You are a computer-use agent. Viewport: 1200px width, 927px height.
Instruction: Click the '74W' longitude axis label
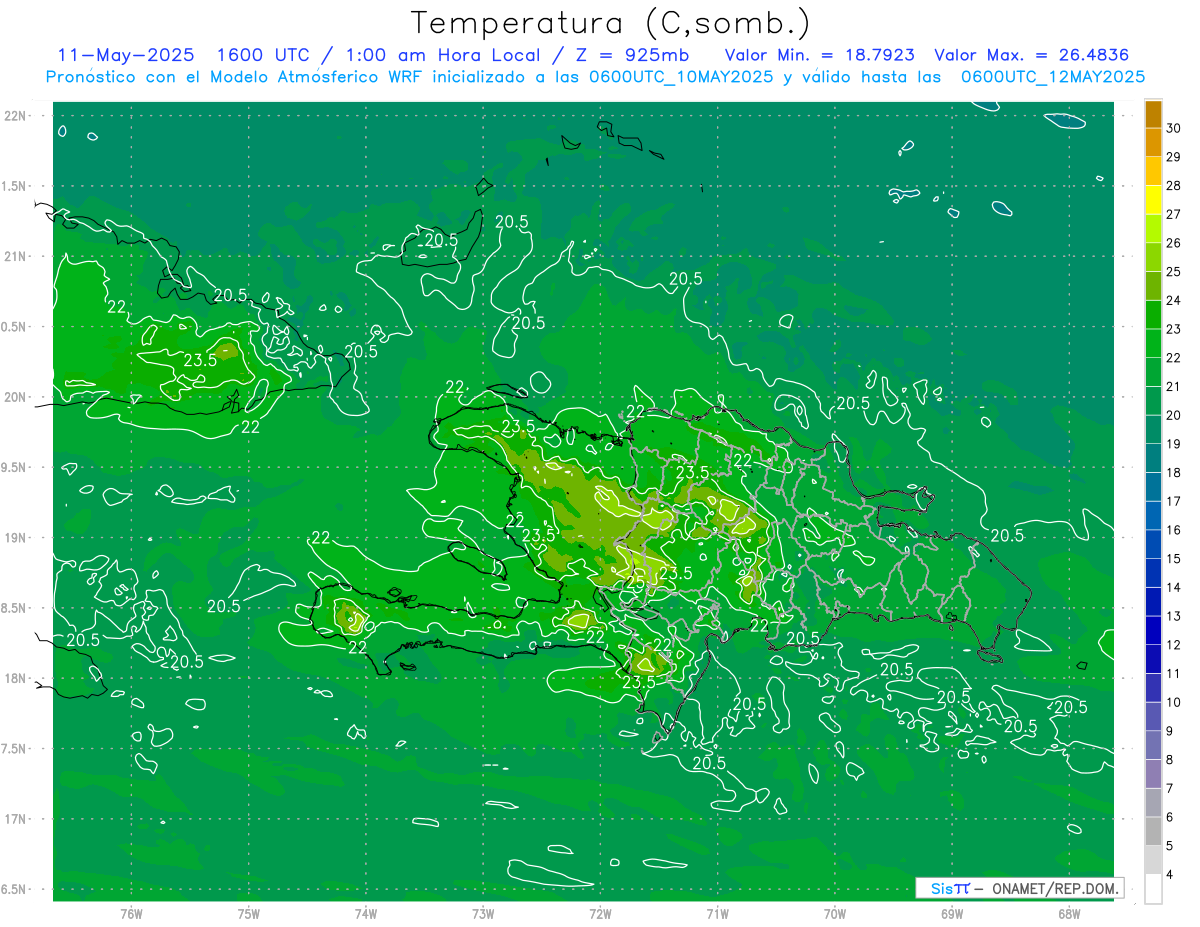pyautogui.click(x=366, y=913)
